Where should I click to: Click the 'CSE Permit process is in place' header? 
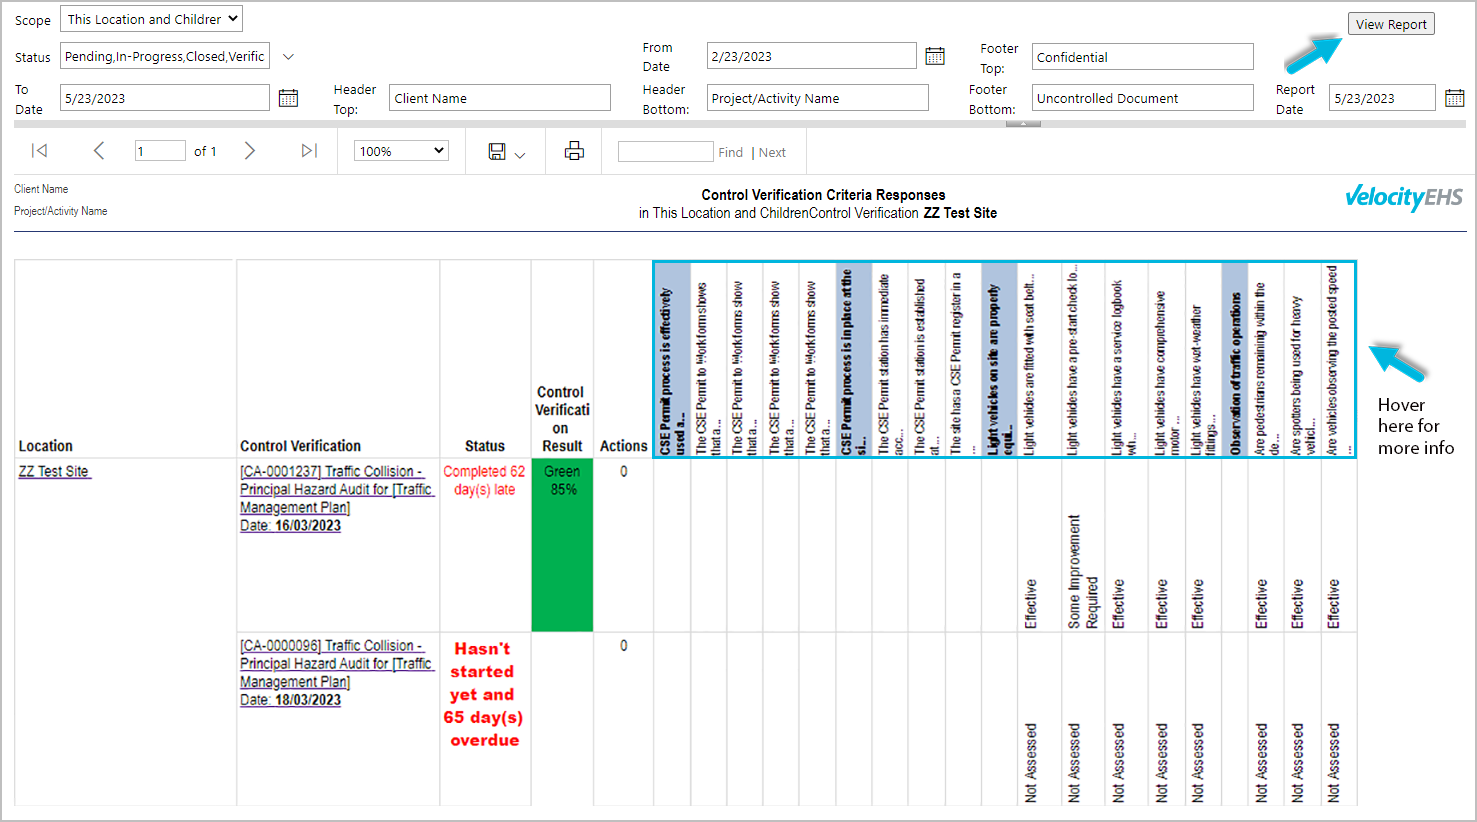pyautogui.click(x=853, y=360)
